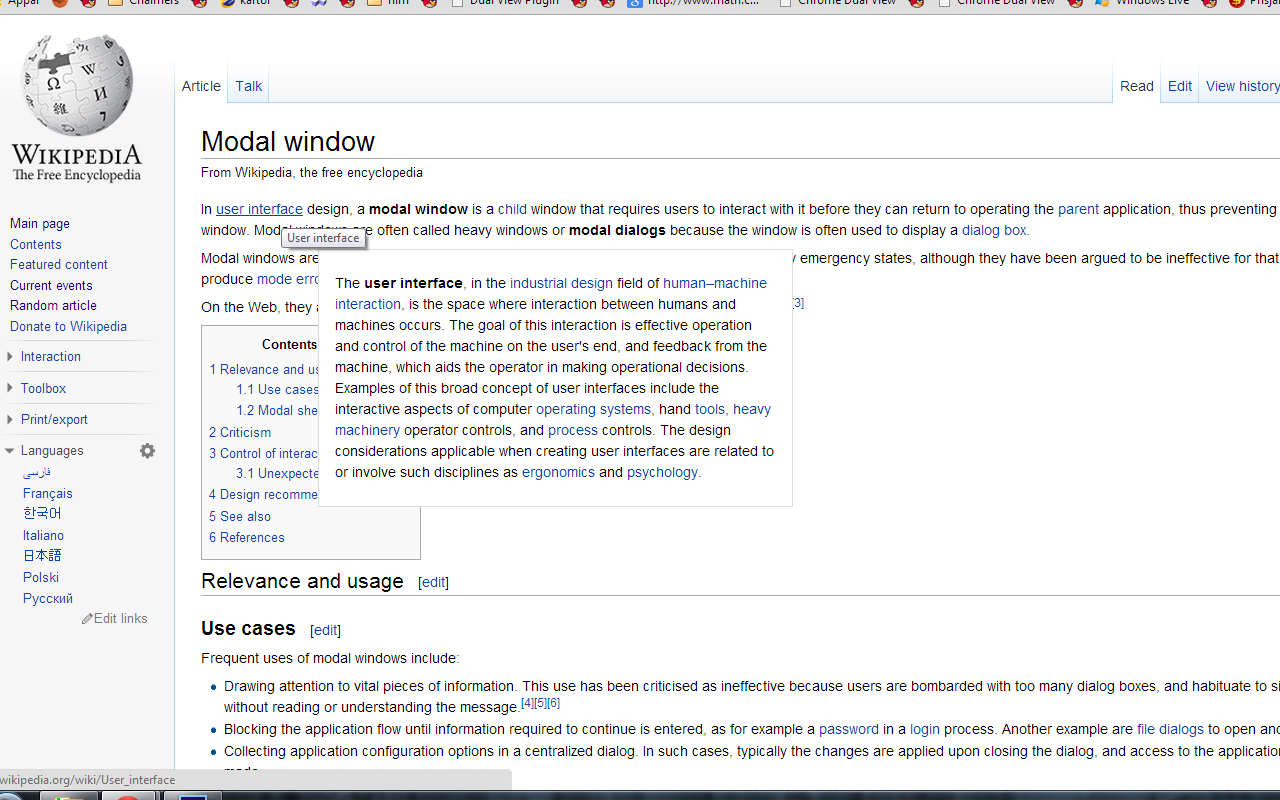This screenshot has width=1280, height=800.
Task: Expand the Print/export sidebar section
Action: tap(54, 420)
